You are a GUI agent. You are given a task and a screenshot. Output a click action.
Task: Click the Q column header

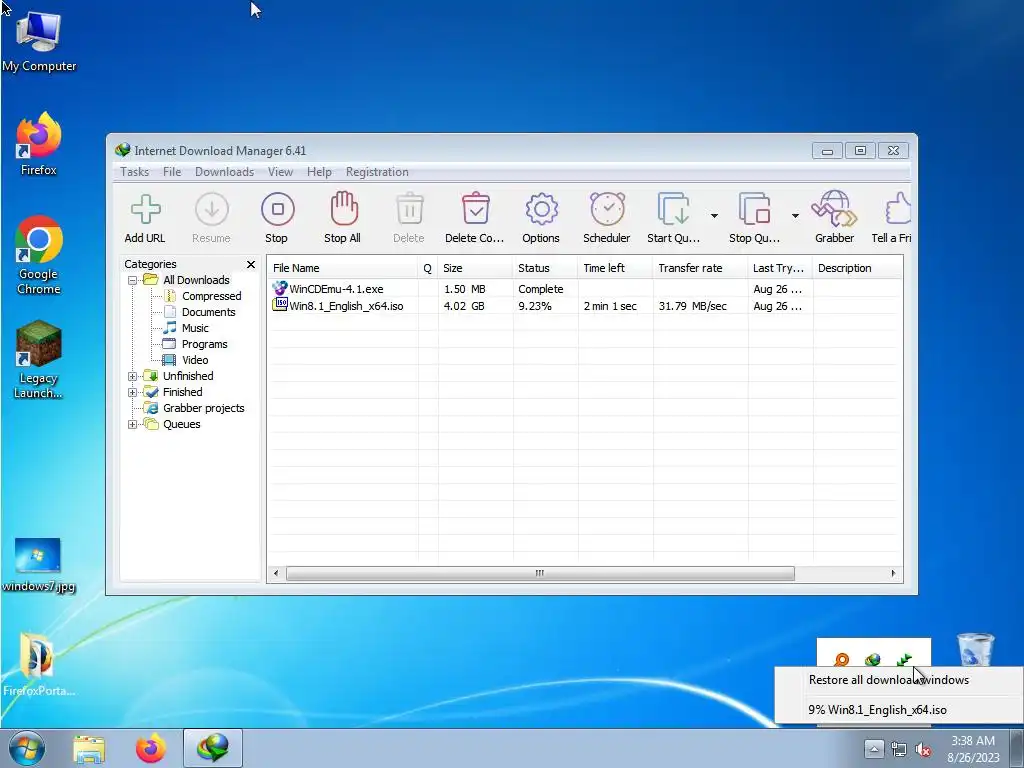428,268
